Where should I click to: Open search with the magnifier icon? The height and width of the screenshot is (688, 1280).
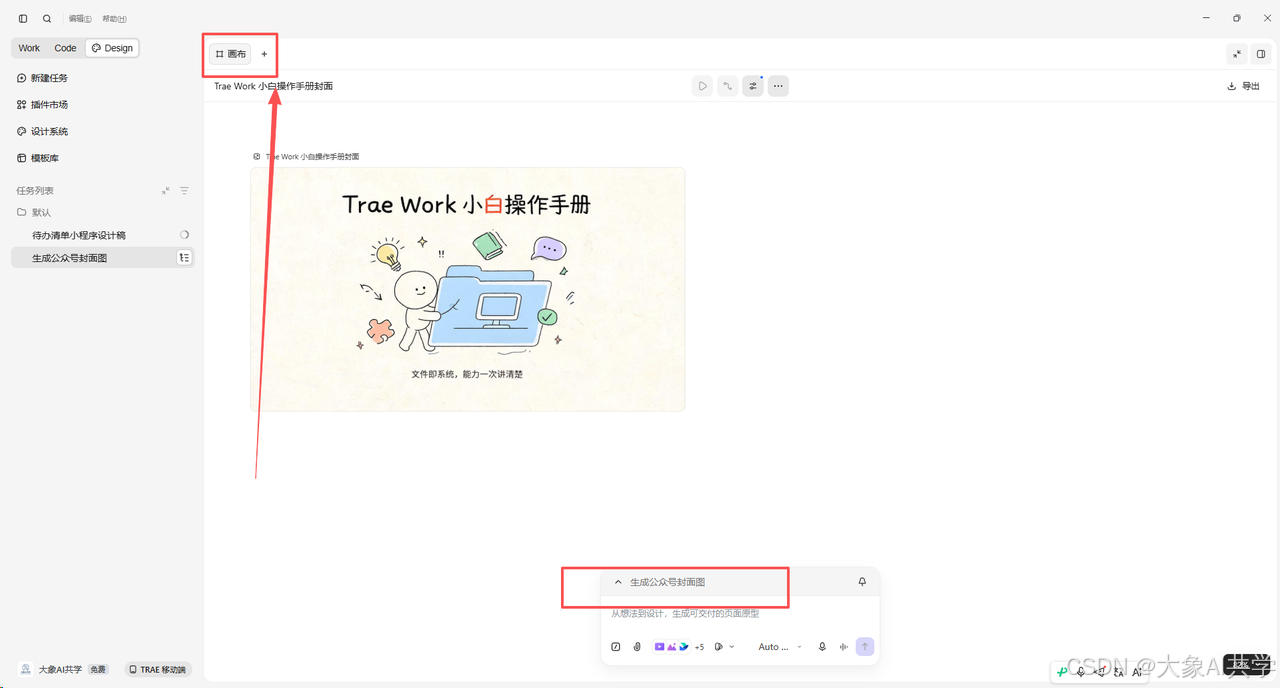(47, 19)
